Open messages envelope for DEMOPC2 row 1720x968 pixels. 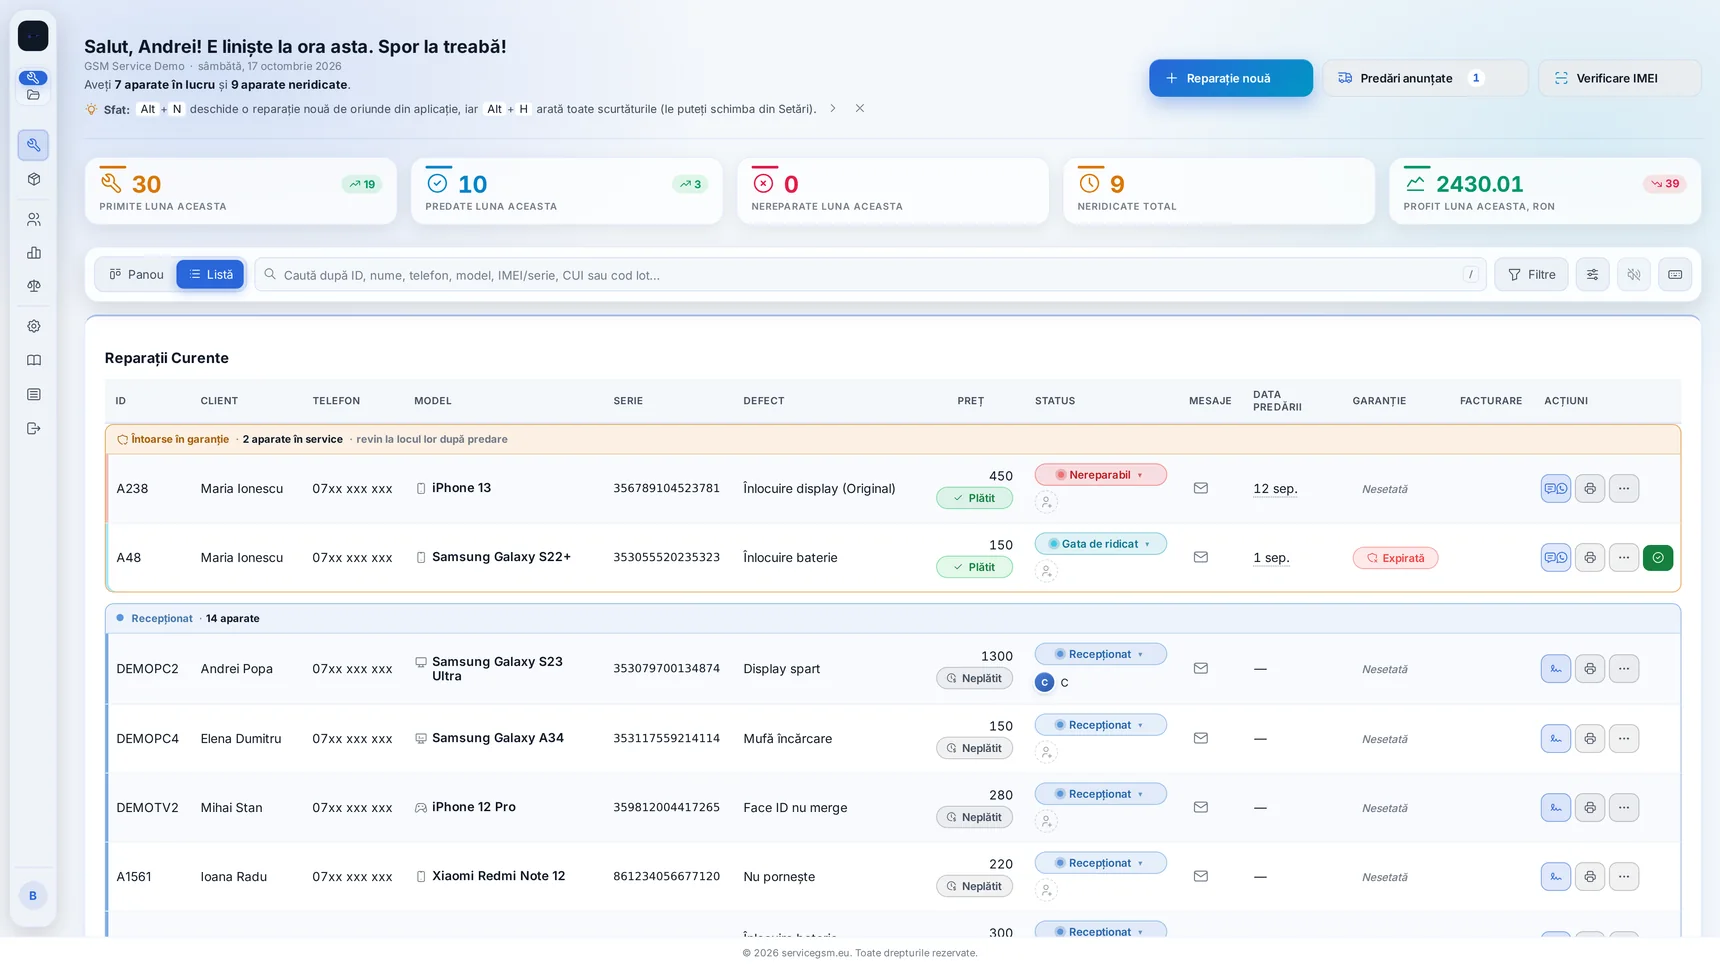pos(1201,668)
